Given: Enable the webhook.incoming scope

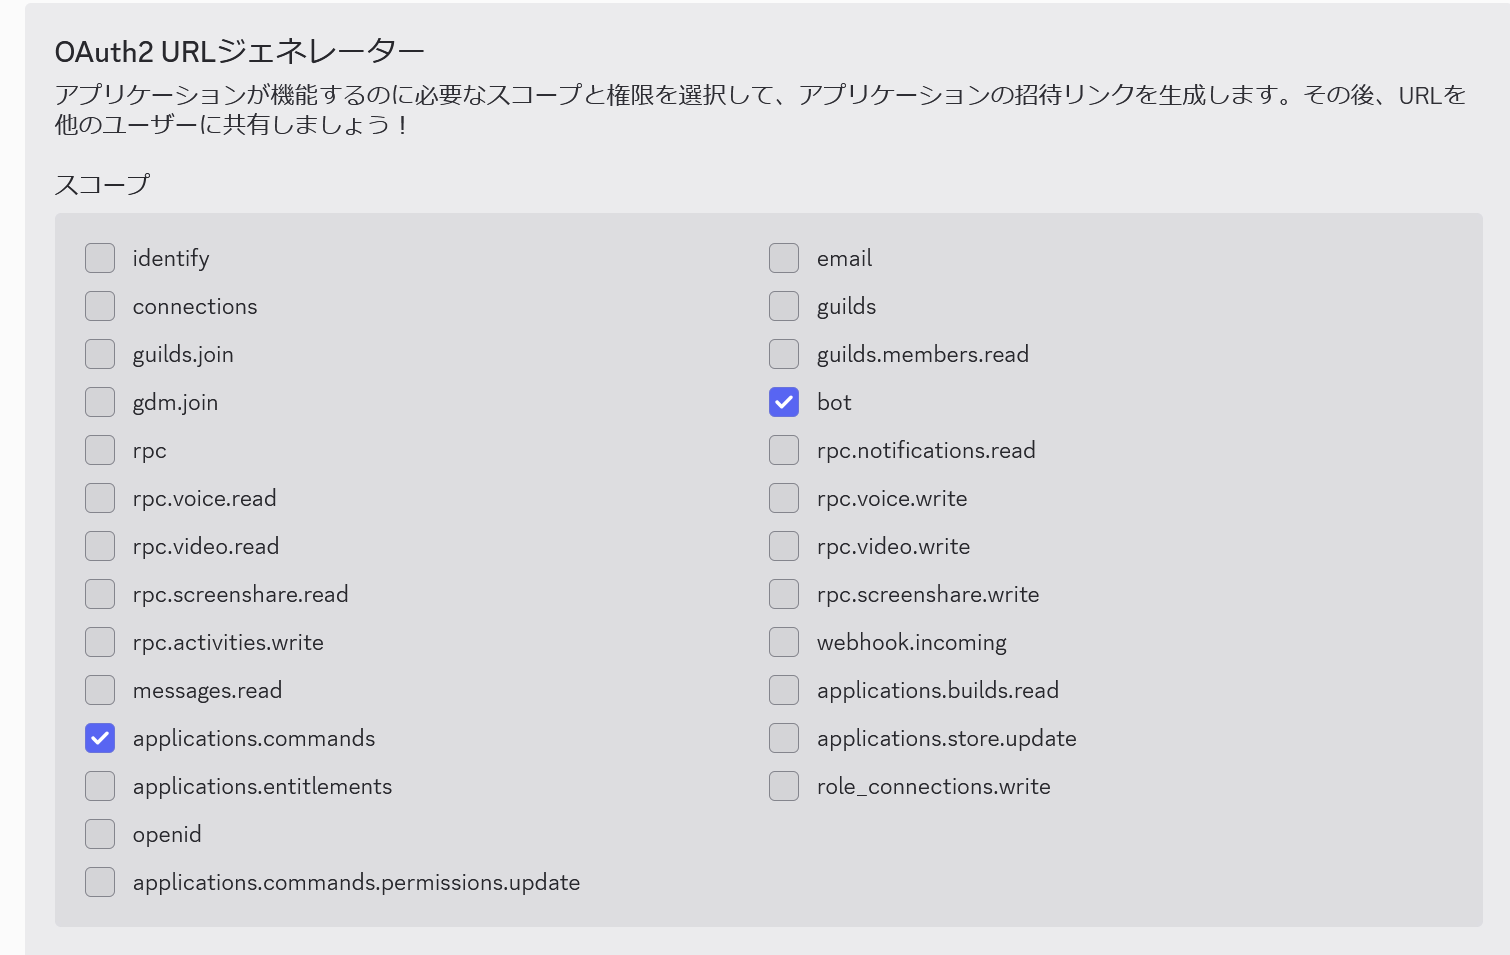Looking at the screenshot, I should coord(784,642).
